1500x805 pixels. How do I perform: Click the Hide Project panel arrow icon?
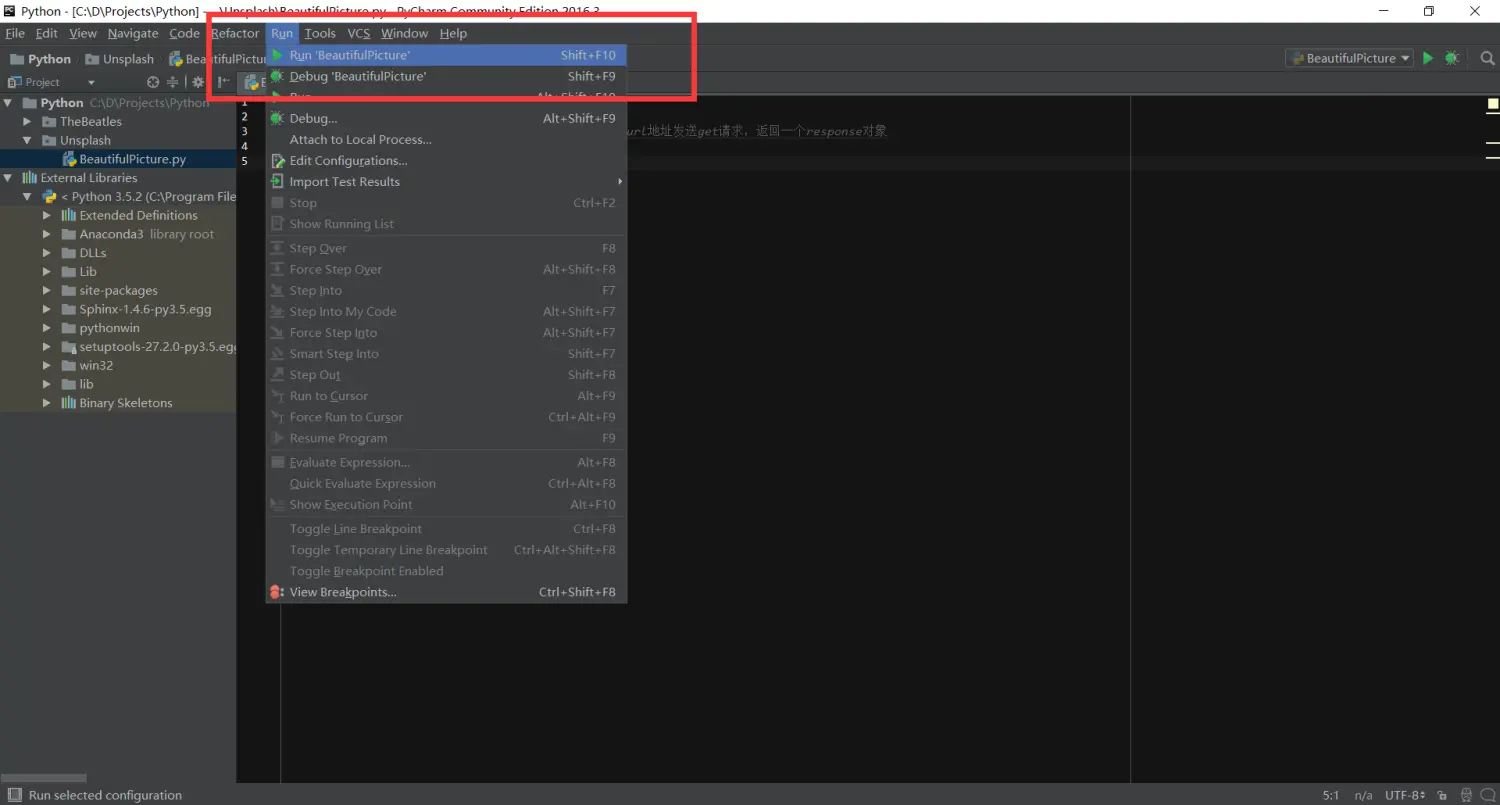[x=224, y=82]
